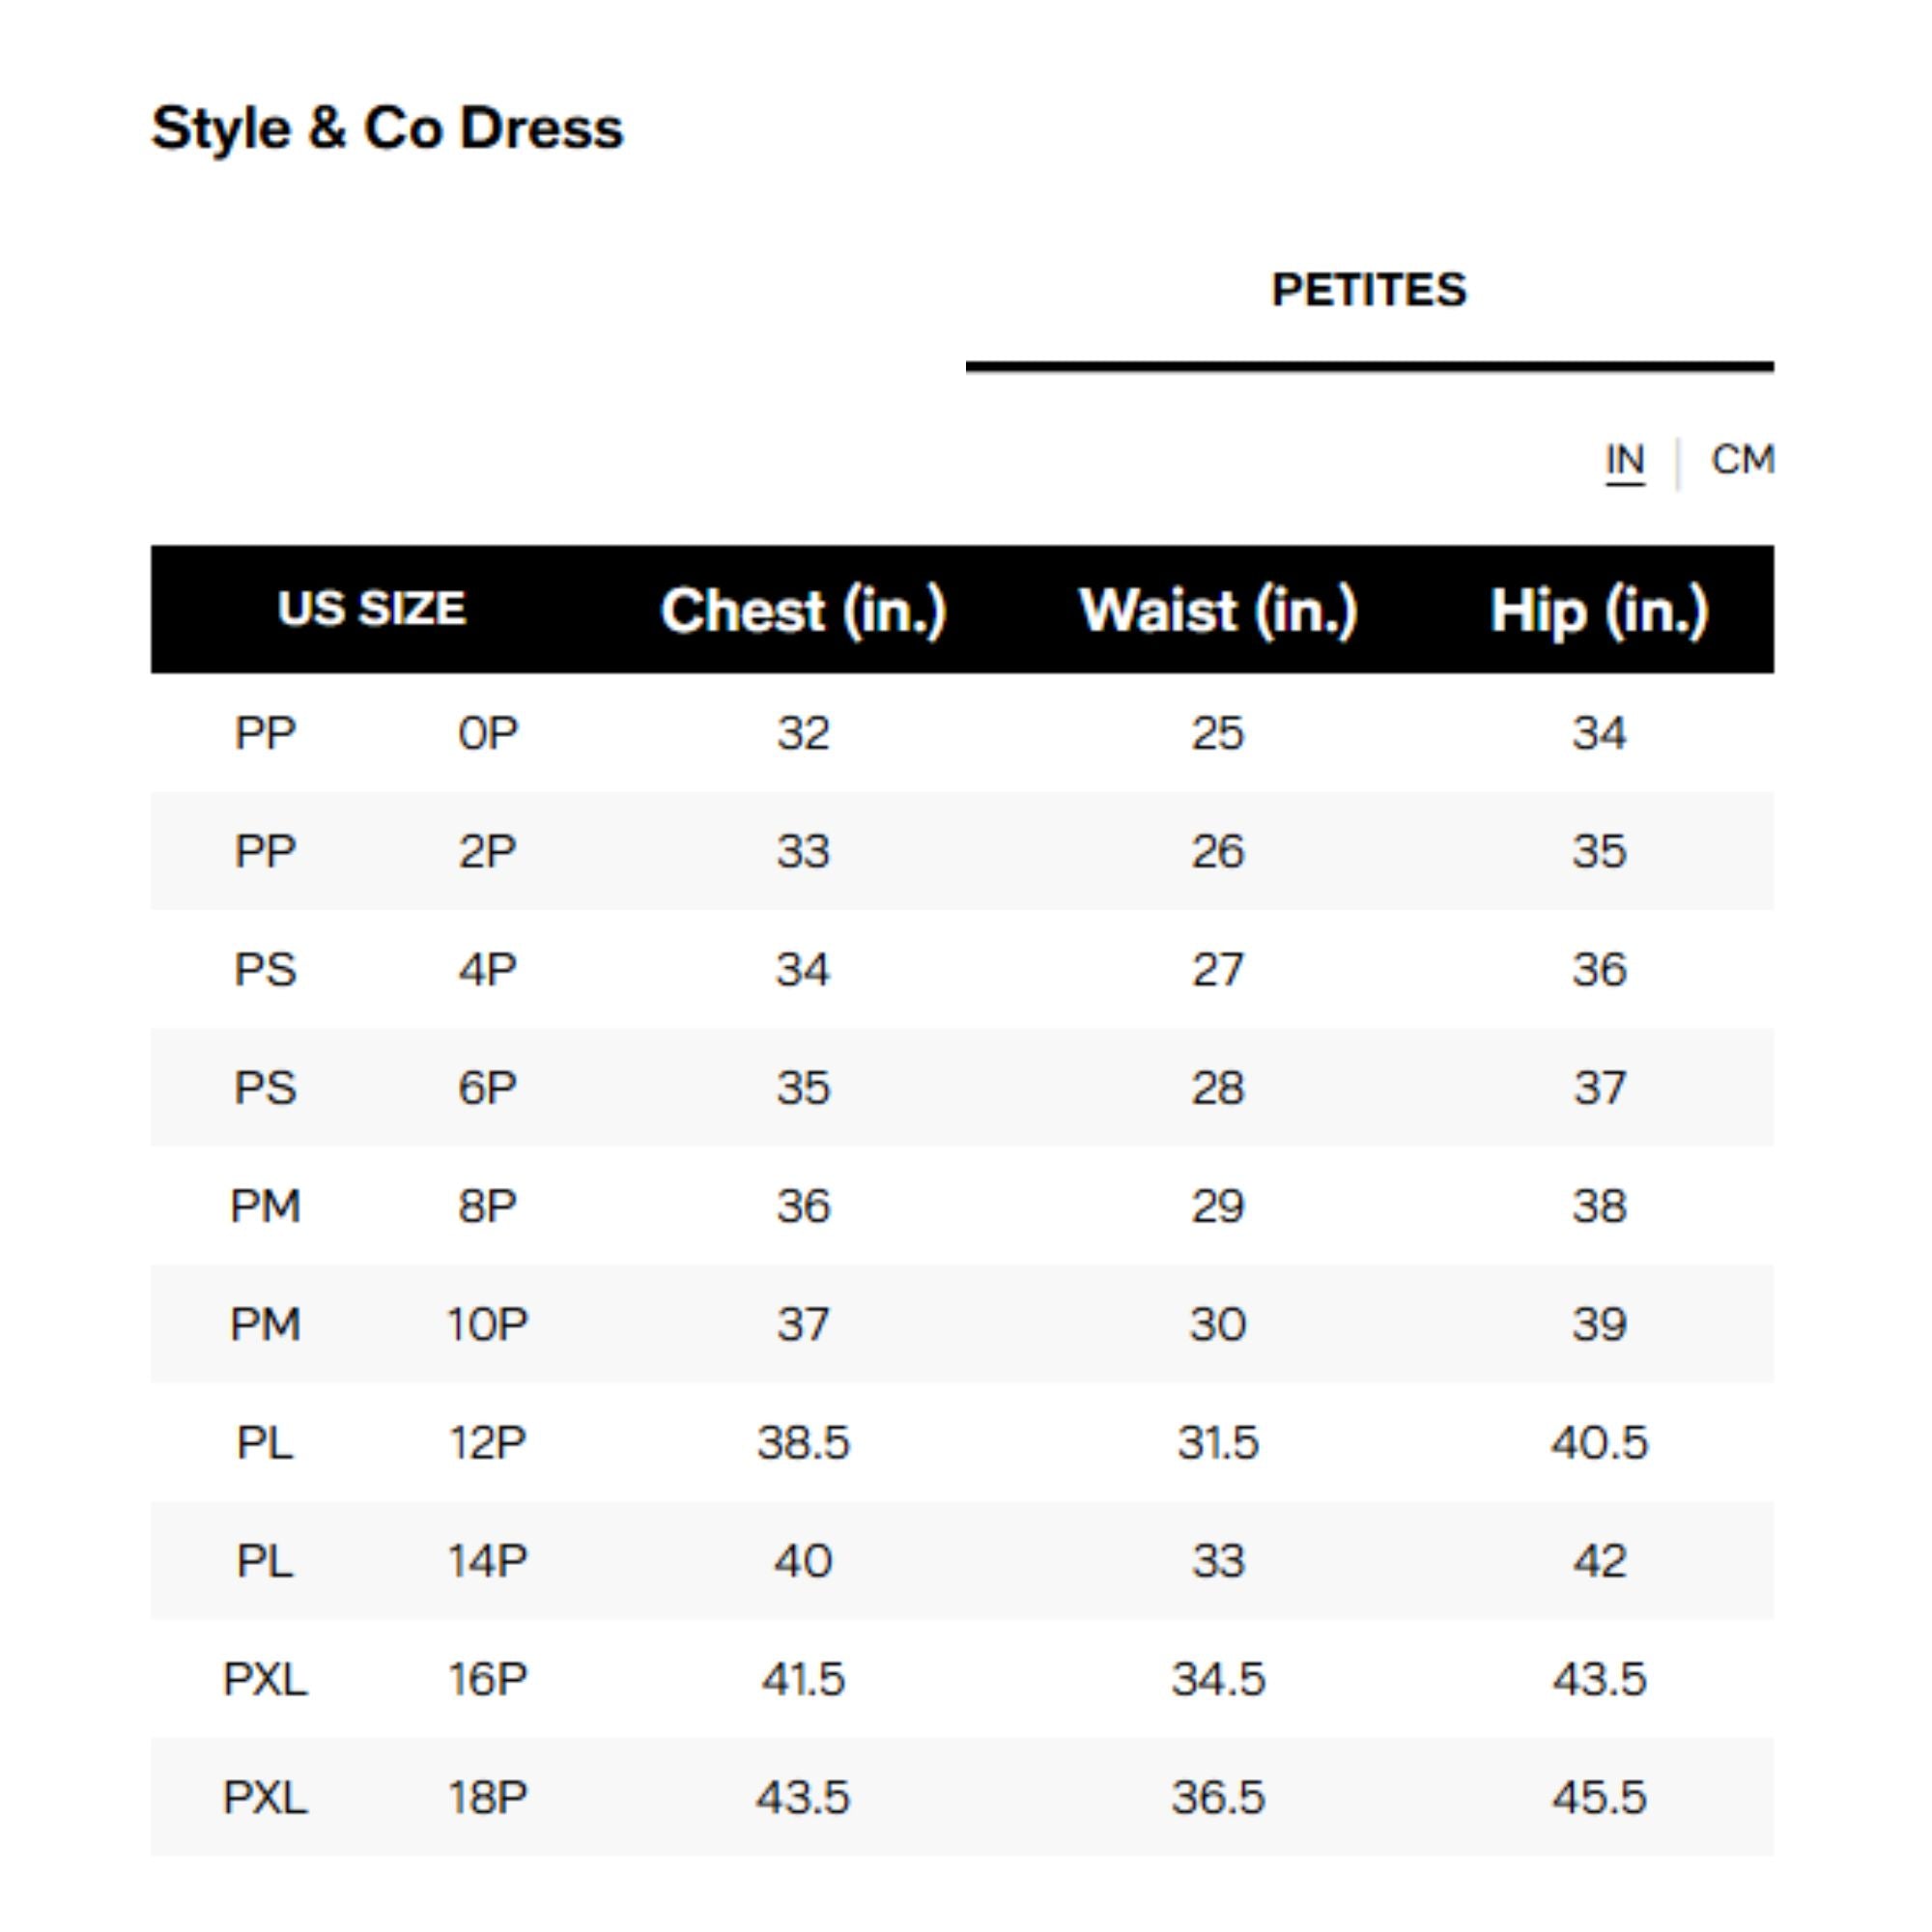Select the IN unit option
The image size is (1932, 1932).
point(1624,461)
